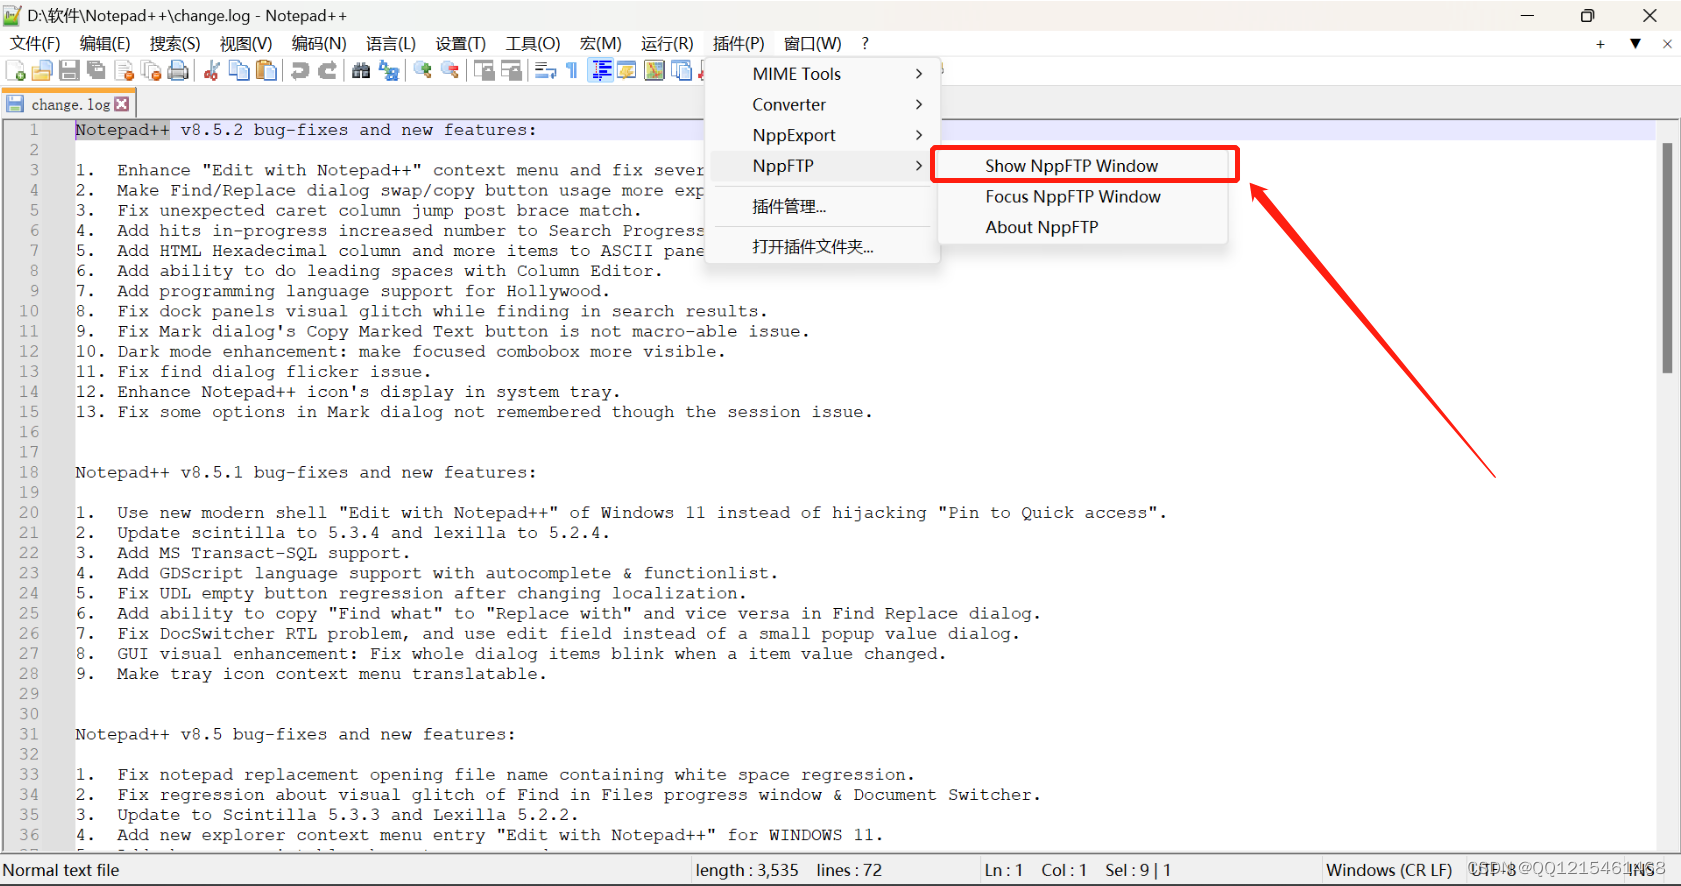1681x886 pixels.
Task: Click the Cut scissors icon
Action: click(212, 70)
